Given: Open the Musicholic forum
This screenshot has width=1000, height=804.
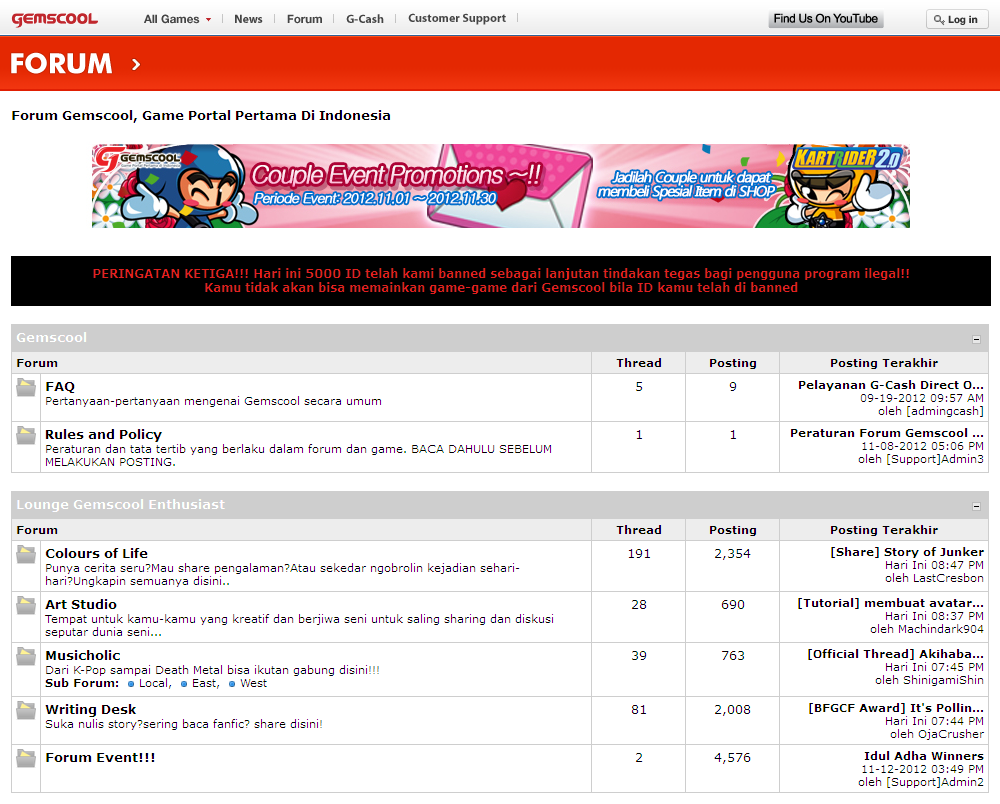Looking at the screenshot, I should click(83, 655).
